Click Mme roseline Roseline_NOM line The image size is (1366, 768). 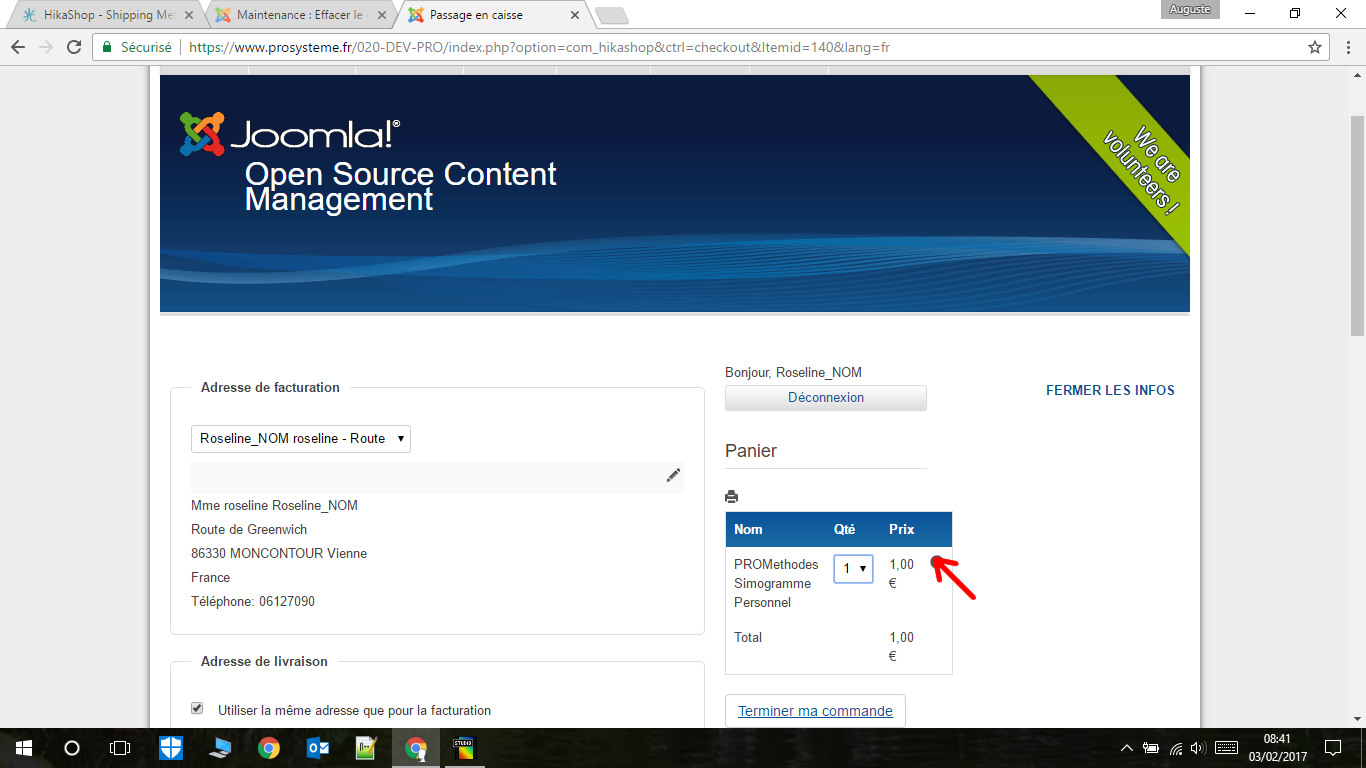click(274, 505)
